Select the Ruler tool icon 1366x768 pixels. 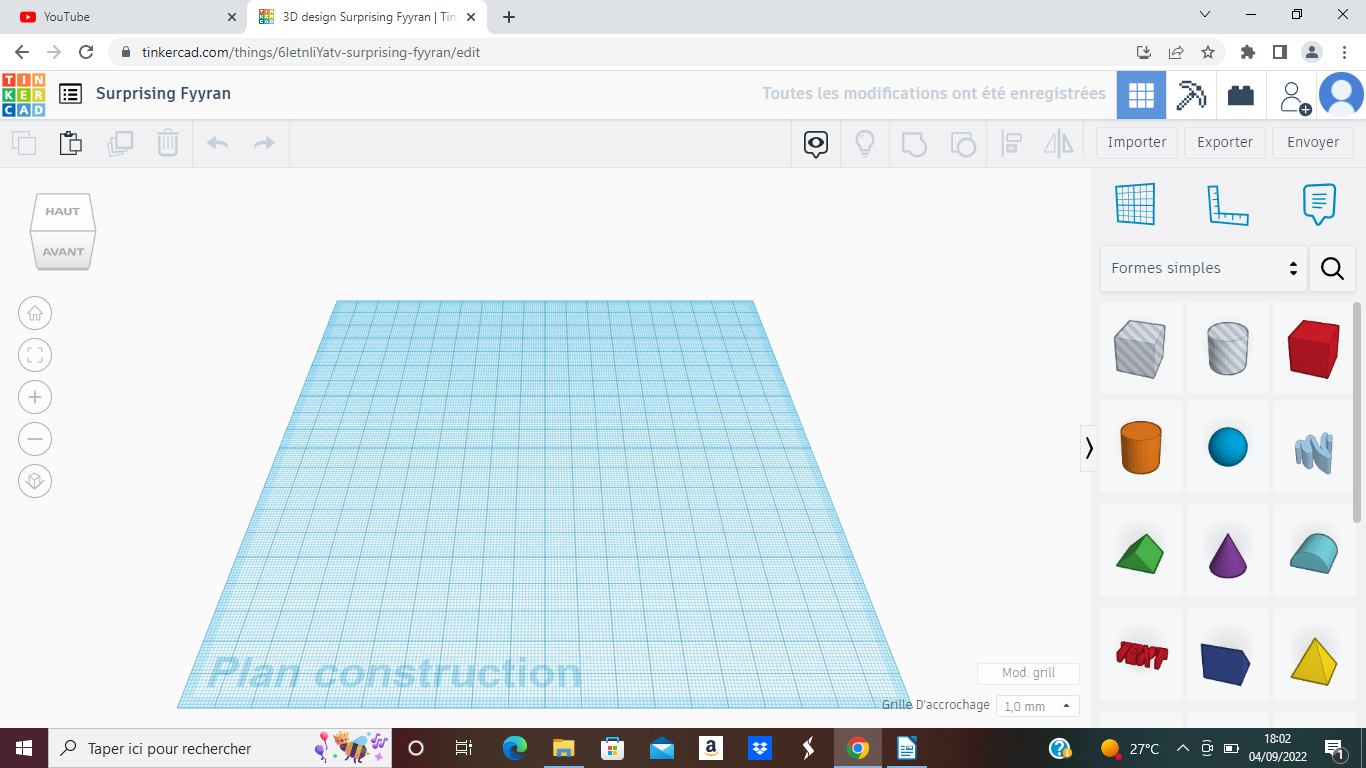[x=1228, y=204]
